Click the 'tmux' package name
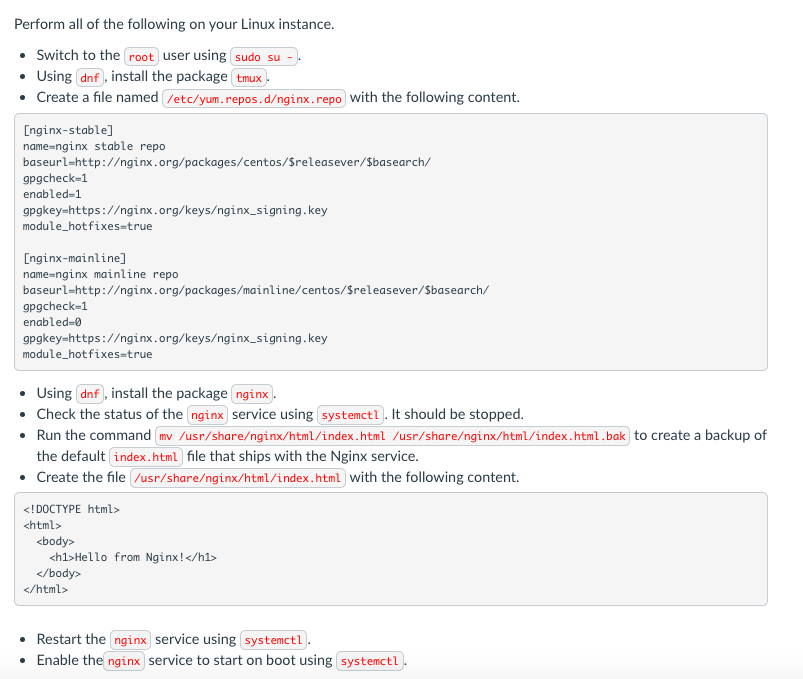 pyautogui.click(x=249, y=78)
